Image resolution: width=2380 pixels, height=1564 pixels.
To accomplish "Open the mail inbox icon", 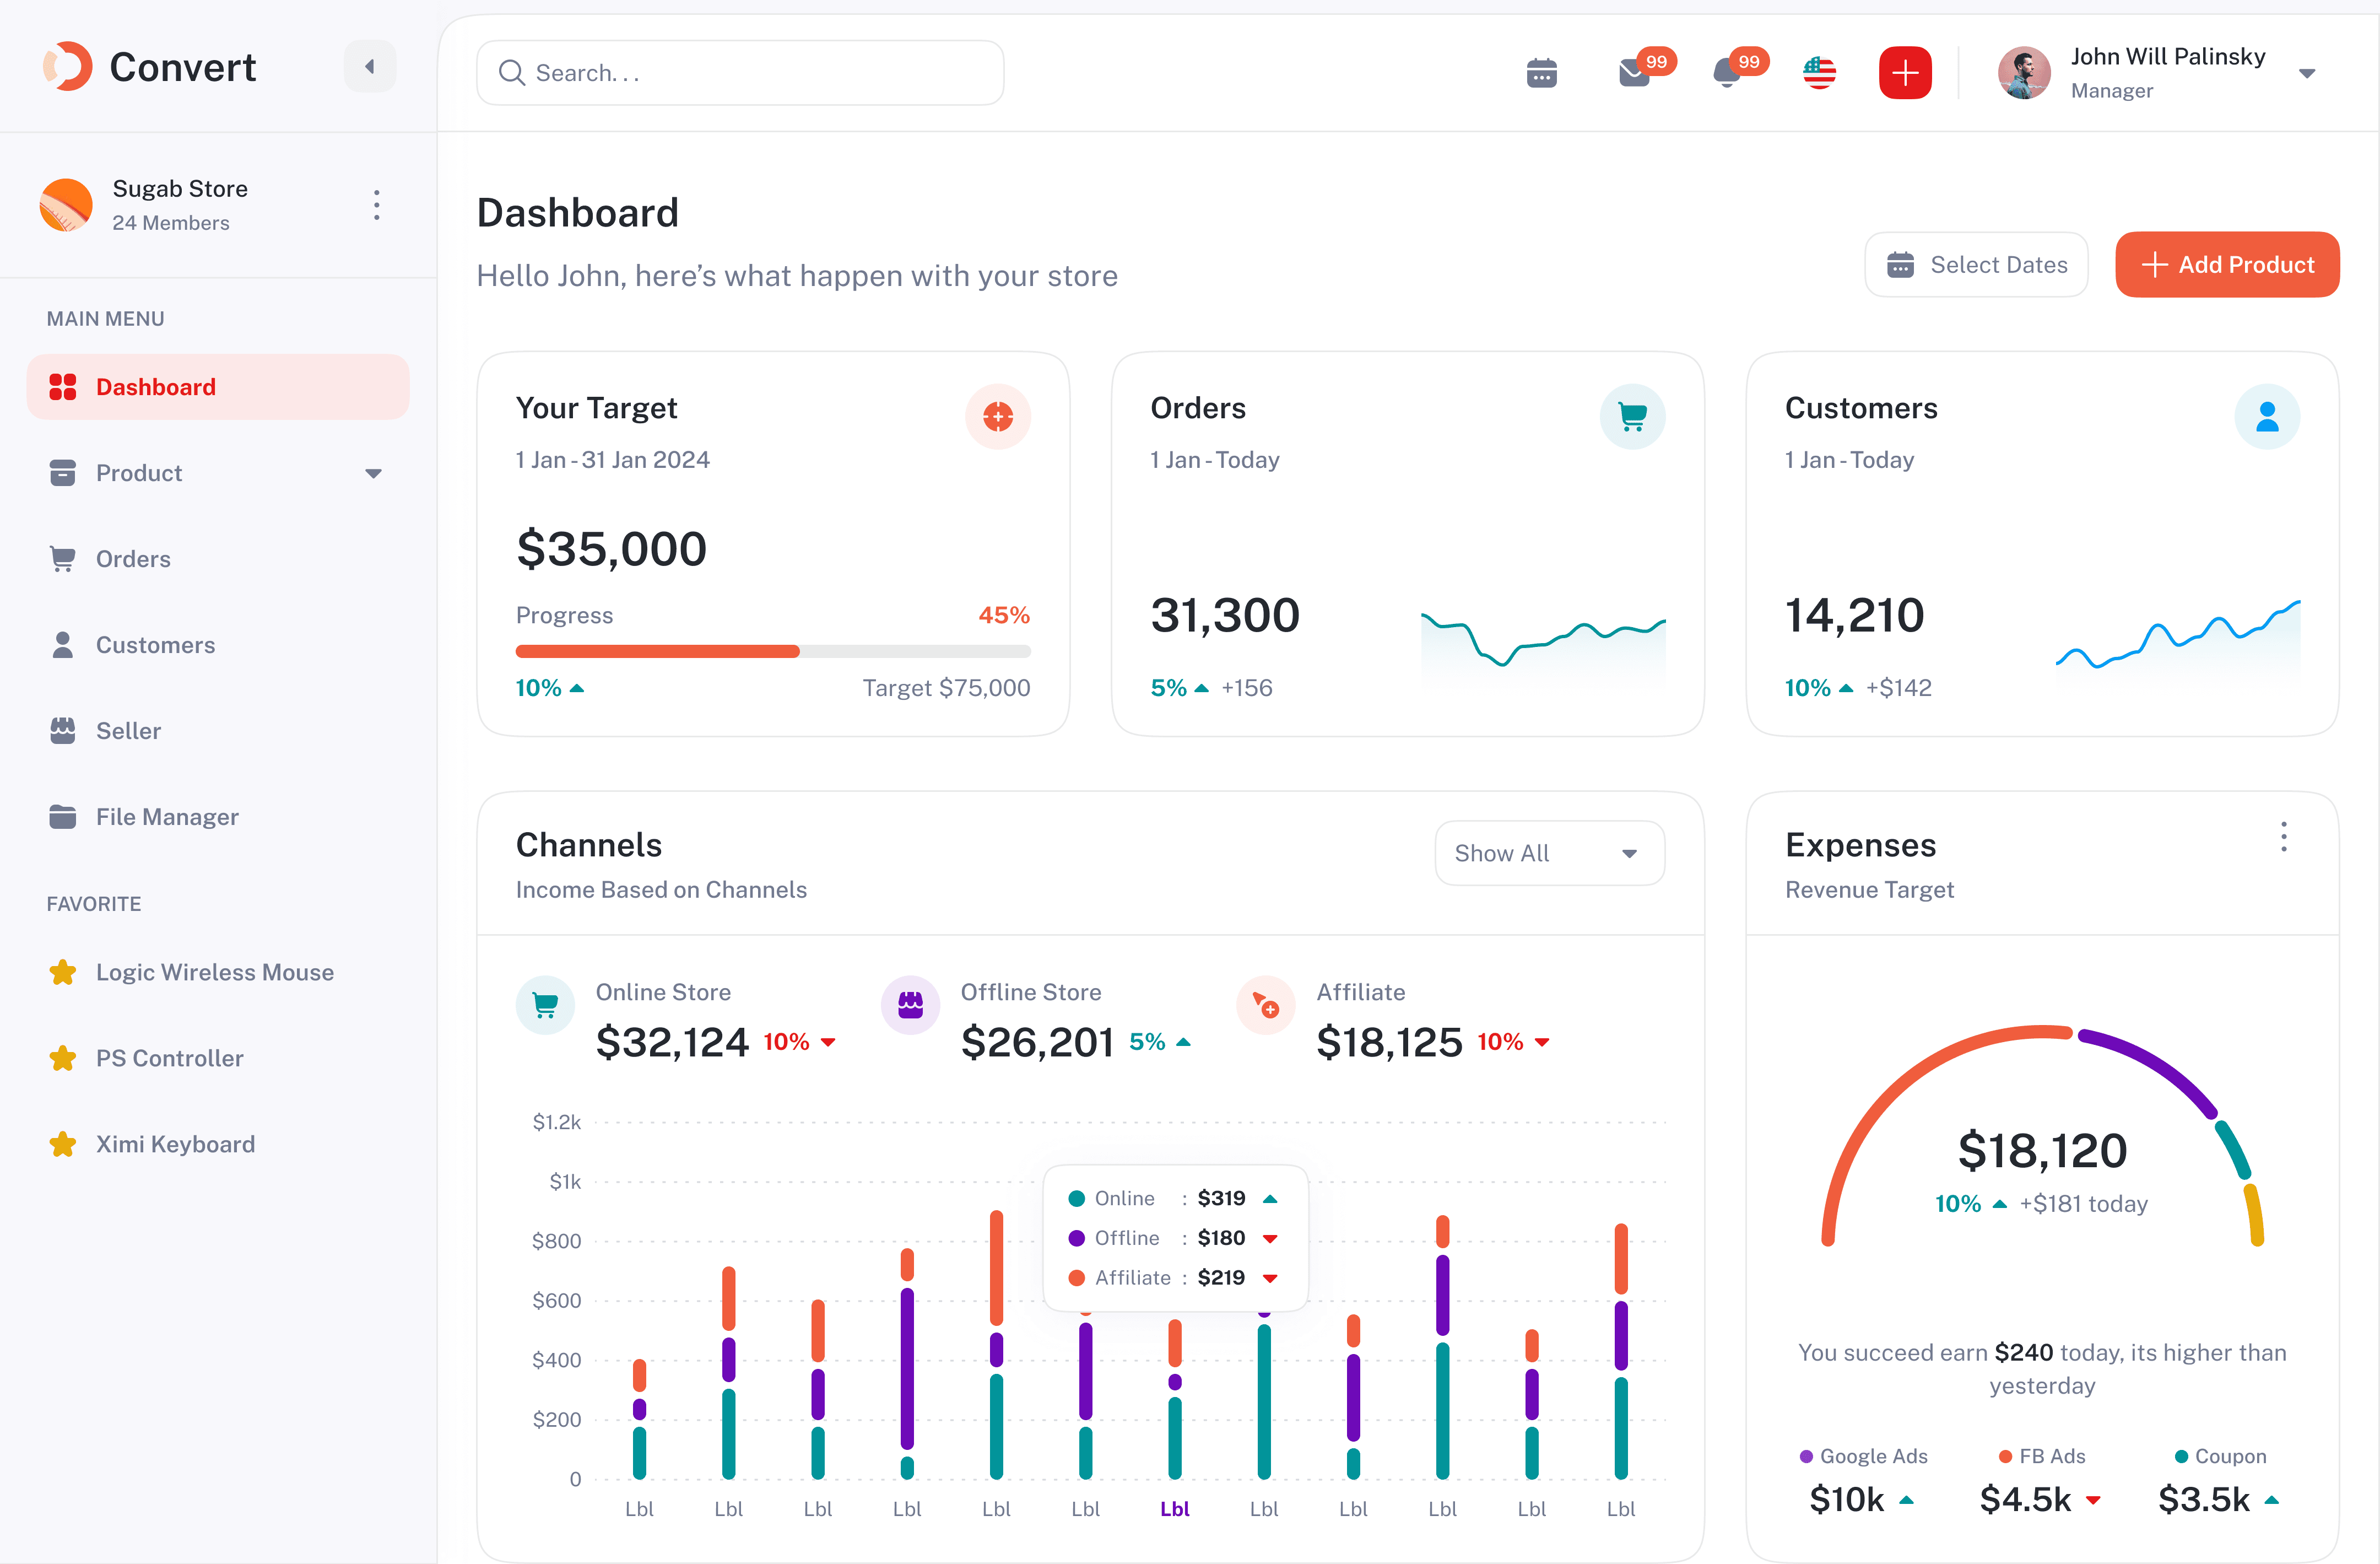I will (1634, 73).
